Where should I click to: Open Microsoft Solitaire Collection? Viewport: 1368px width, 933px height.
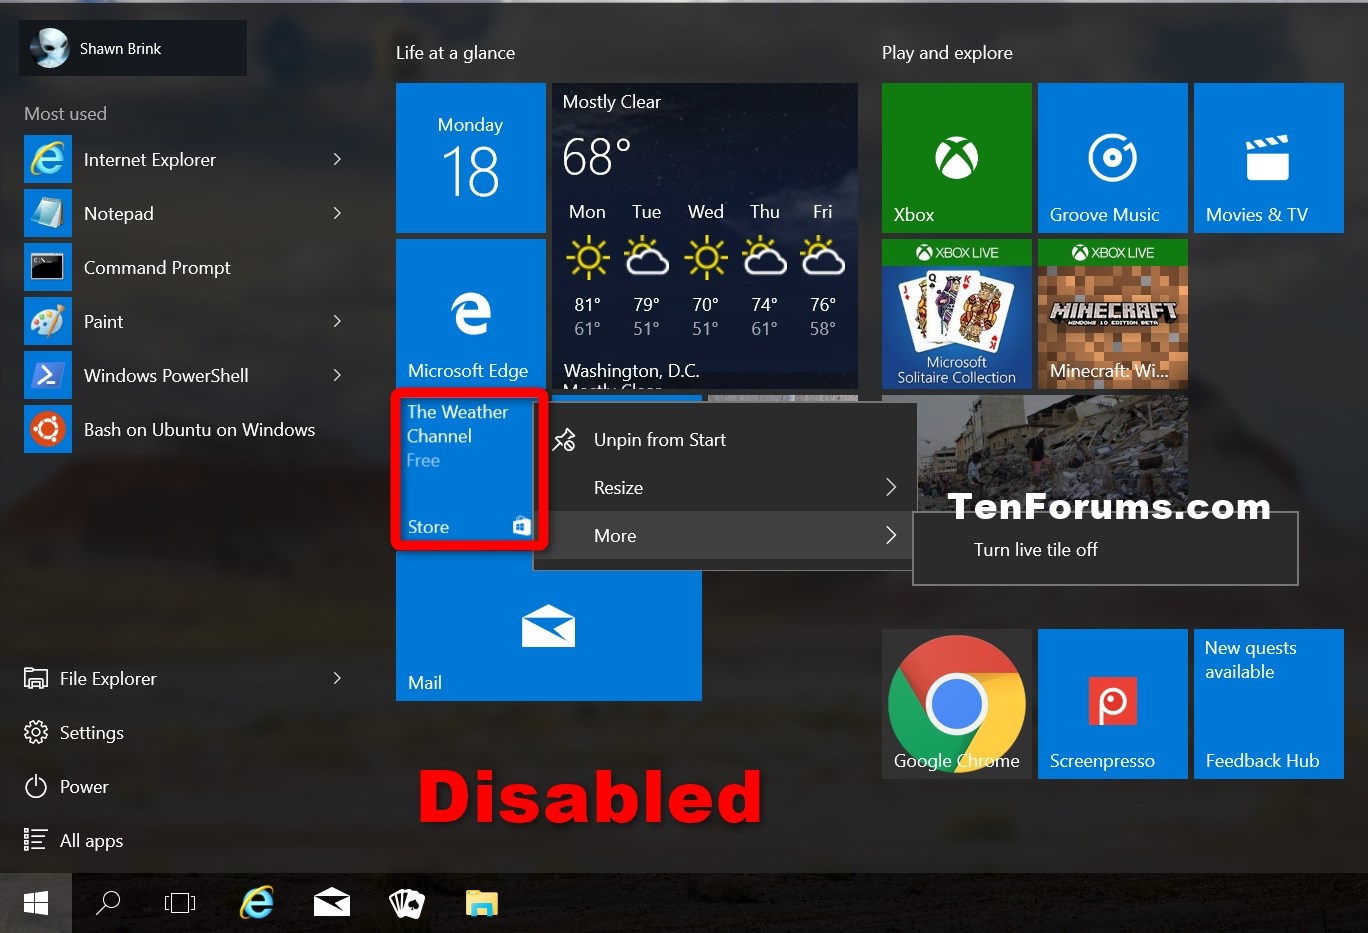(955, 320)
